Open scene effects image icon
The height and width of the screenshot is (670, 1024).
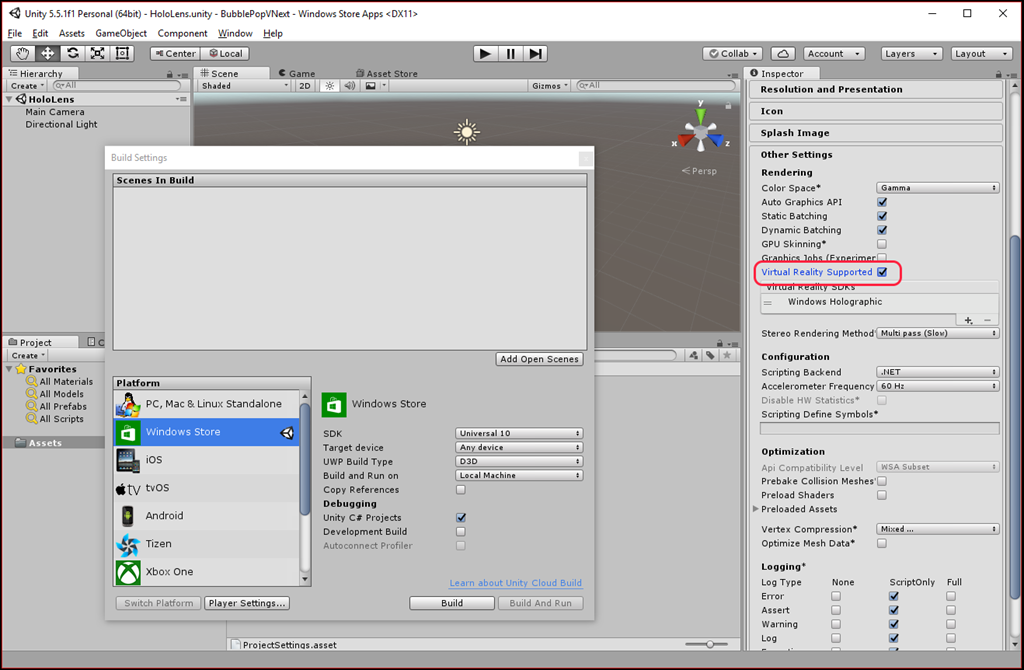pos(371,86)
